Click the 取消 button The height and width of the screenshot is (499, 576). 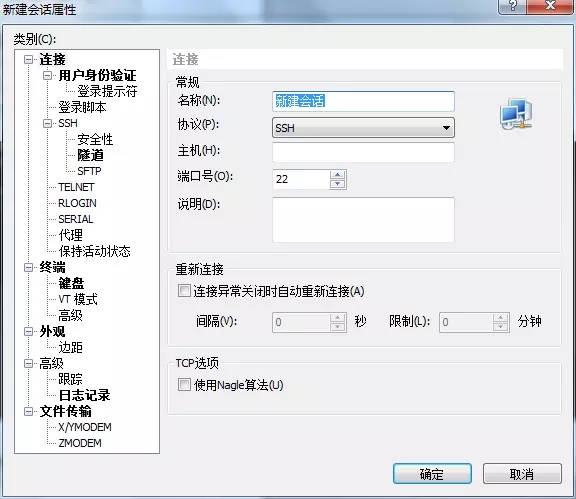click(x=522, y=474)
